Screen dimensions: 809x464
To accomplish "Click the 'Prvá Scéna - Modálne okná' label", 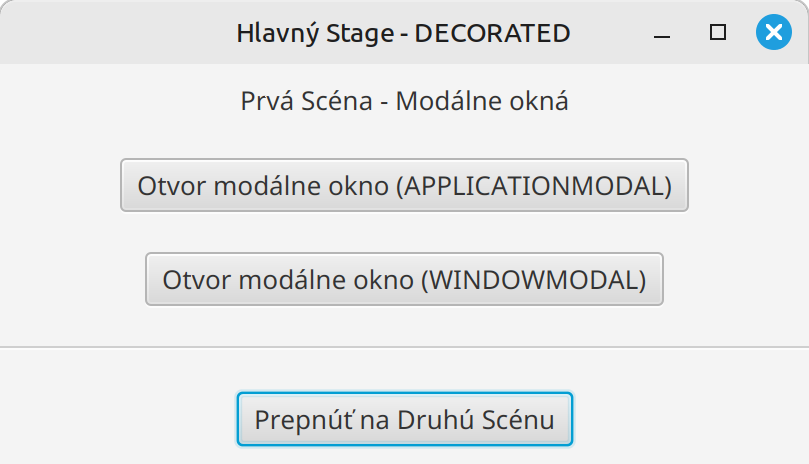I will tap(404, 101).
